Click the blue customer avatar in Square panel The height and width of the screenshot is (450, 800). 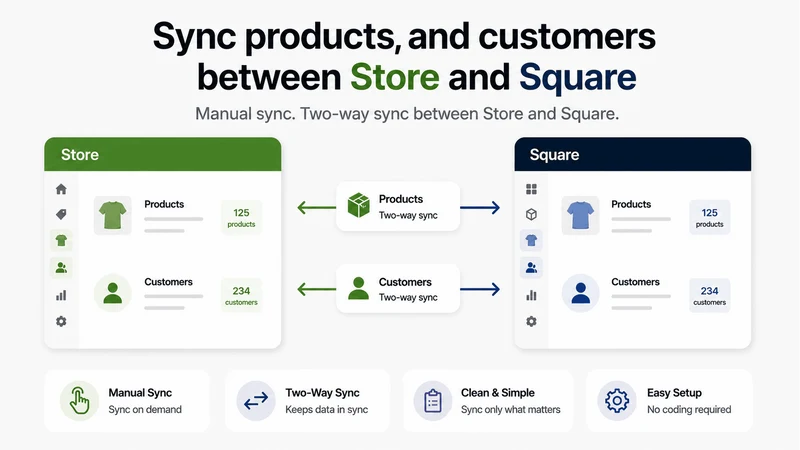(x=581, y=293)
